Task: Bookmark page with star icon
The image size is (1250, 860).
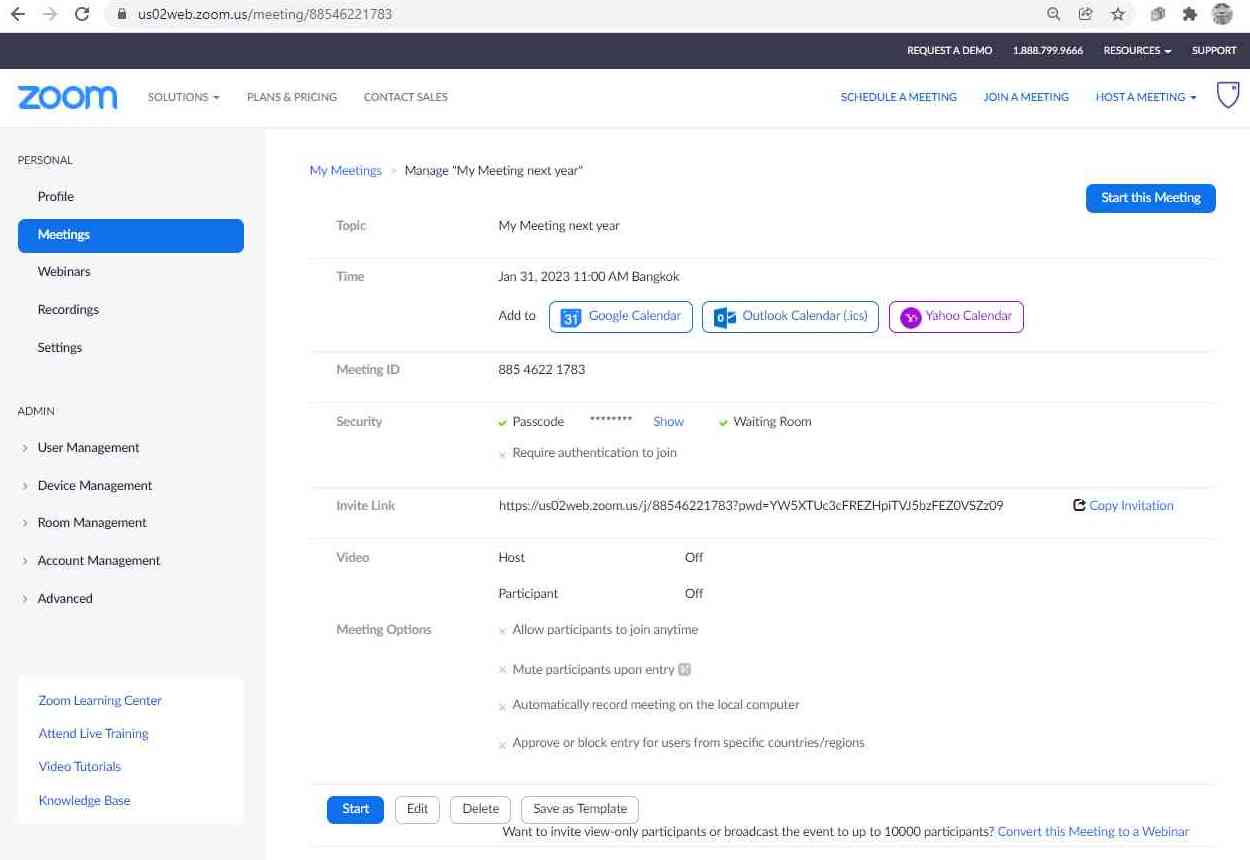Action: click(1118, 14)
